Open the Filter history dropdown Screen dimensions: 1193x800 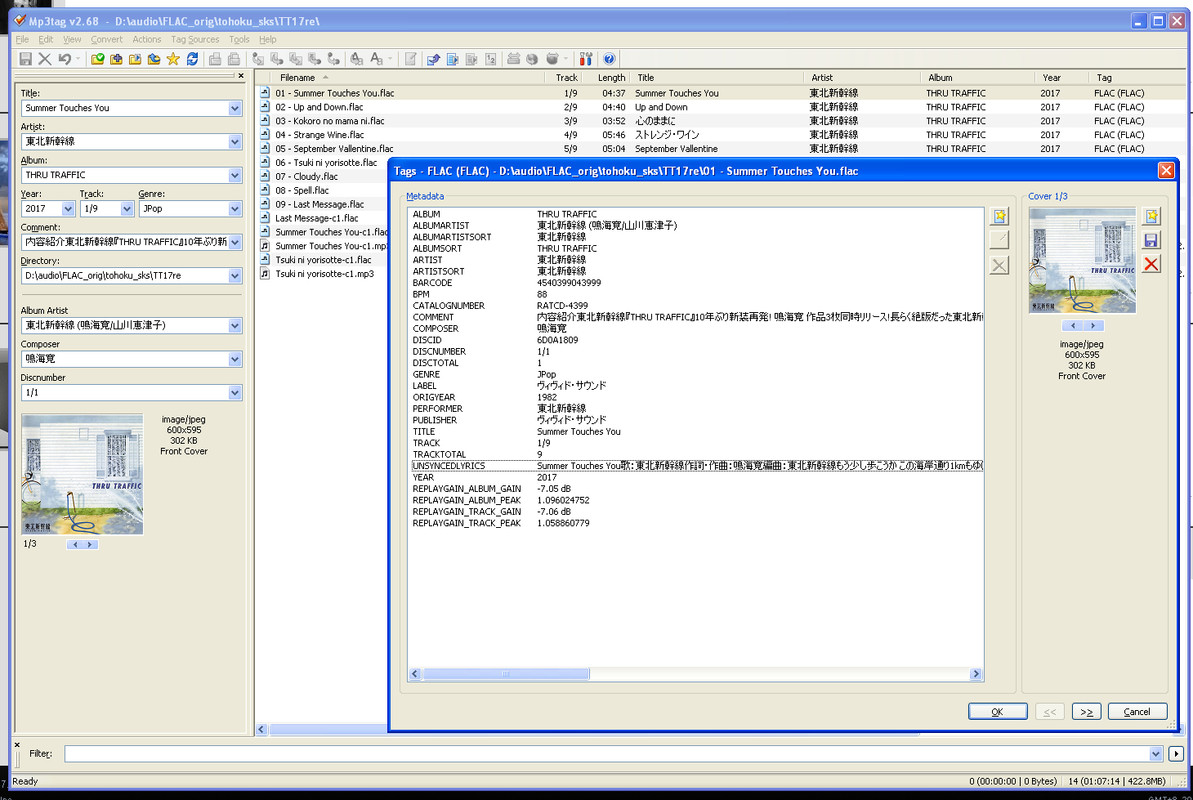pos(1156,754)
